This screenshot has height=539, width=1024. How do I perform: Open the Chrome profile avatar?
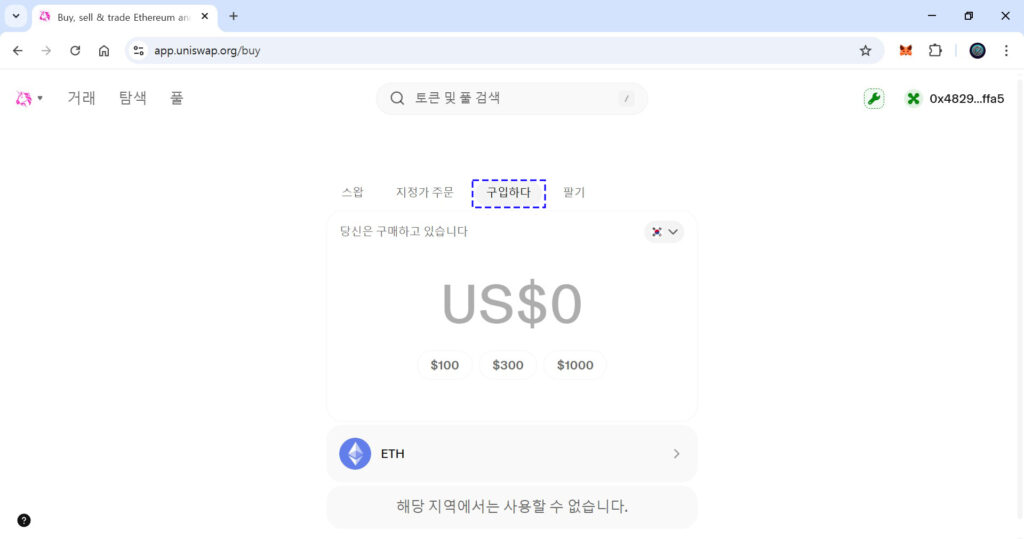tap(977, 50)
